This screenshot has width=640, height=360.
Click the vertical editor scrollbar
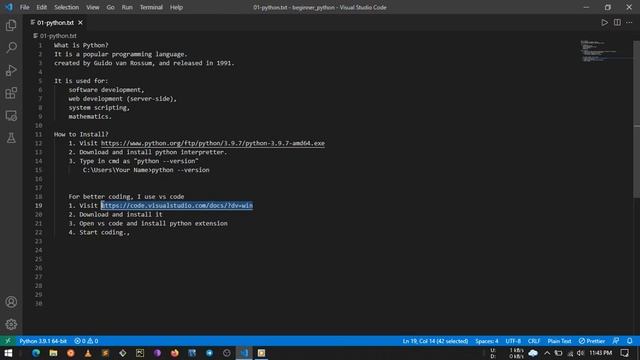coord(636,118)
